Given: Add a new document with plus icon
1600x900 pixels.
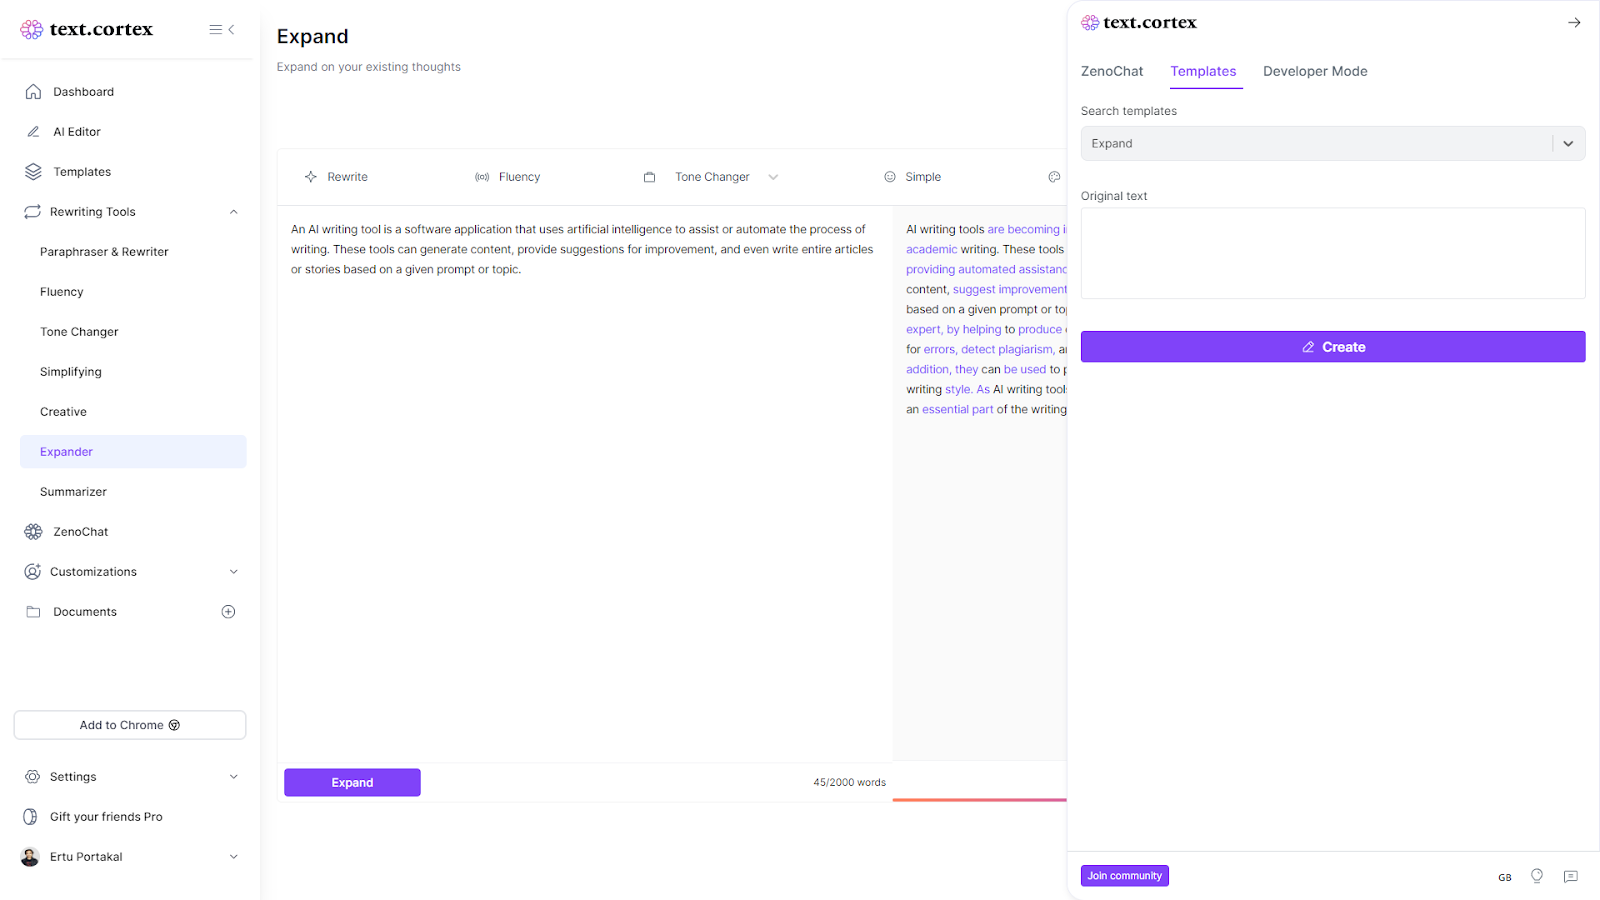Looking at the screenshot, I should pos(228,612).
